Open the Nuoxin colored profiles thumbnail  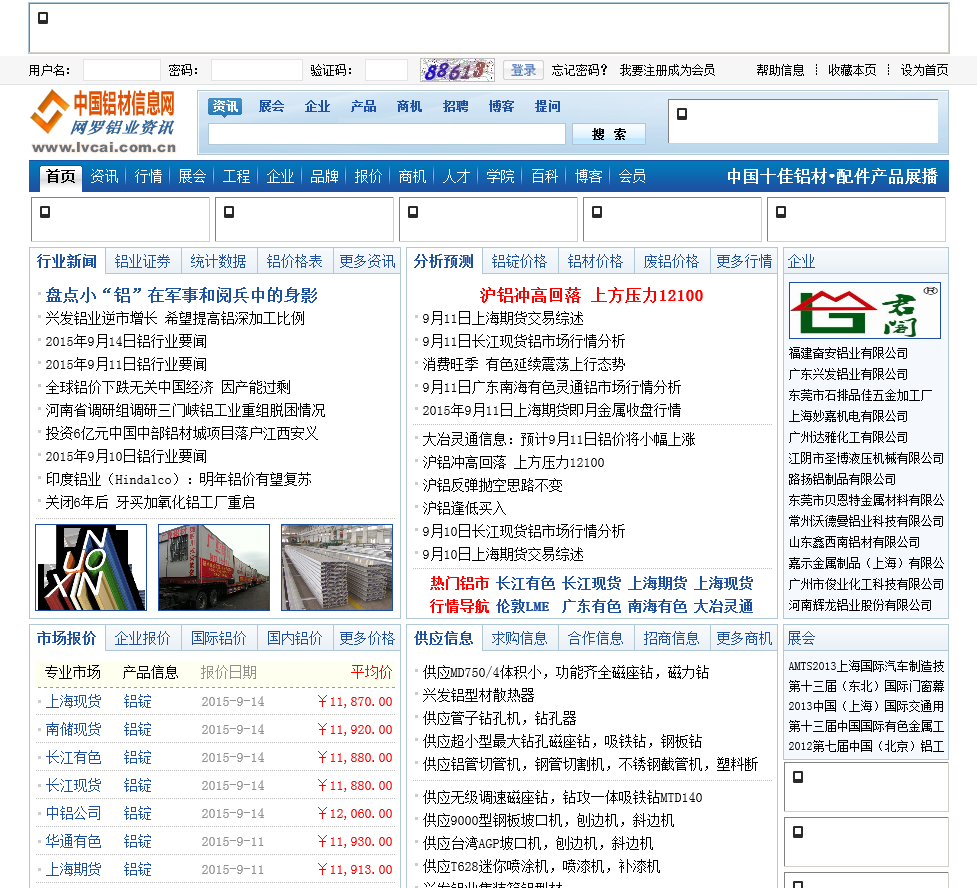pyautogui.click(x=91, y=567)
